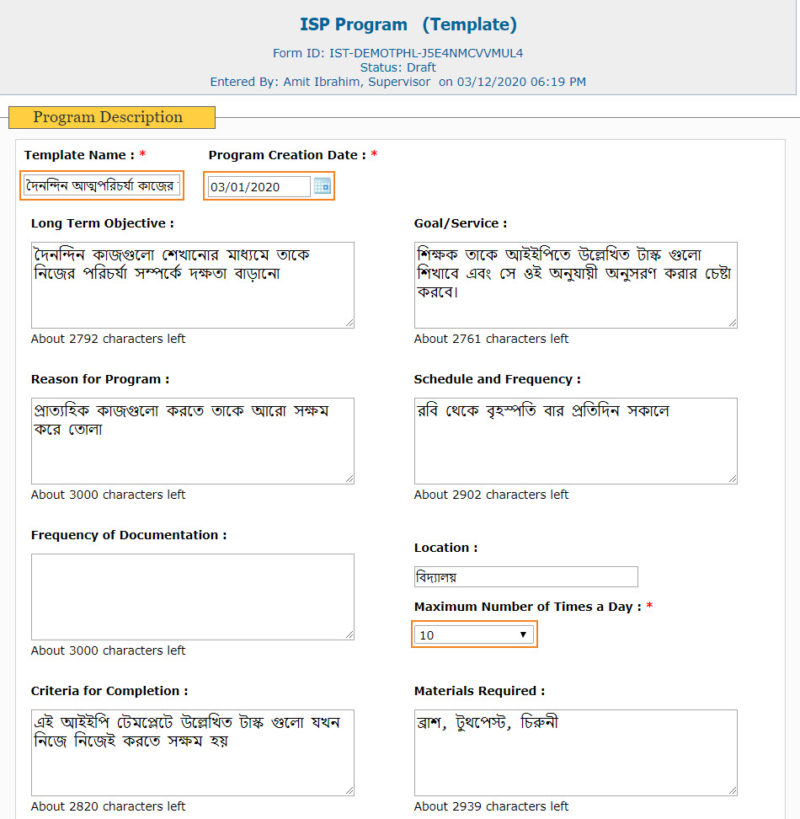Screen dimensions: 800x819
Task: Click the empty Frequency of Documentation textarea
Action: click(192, 597)
